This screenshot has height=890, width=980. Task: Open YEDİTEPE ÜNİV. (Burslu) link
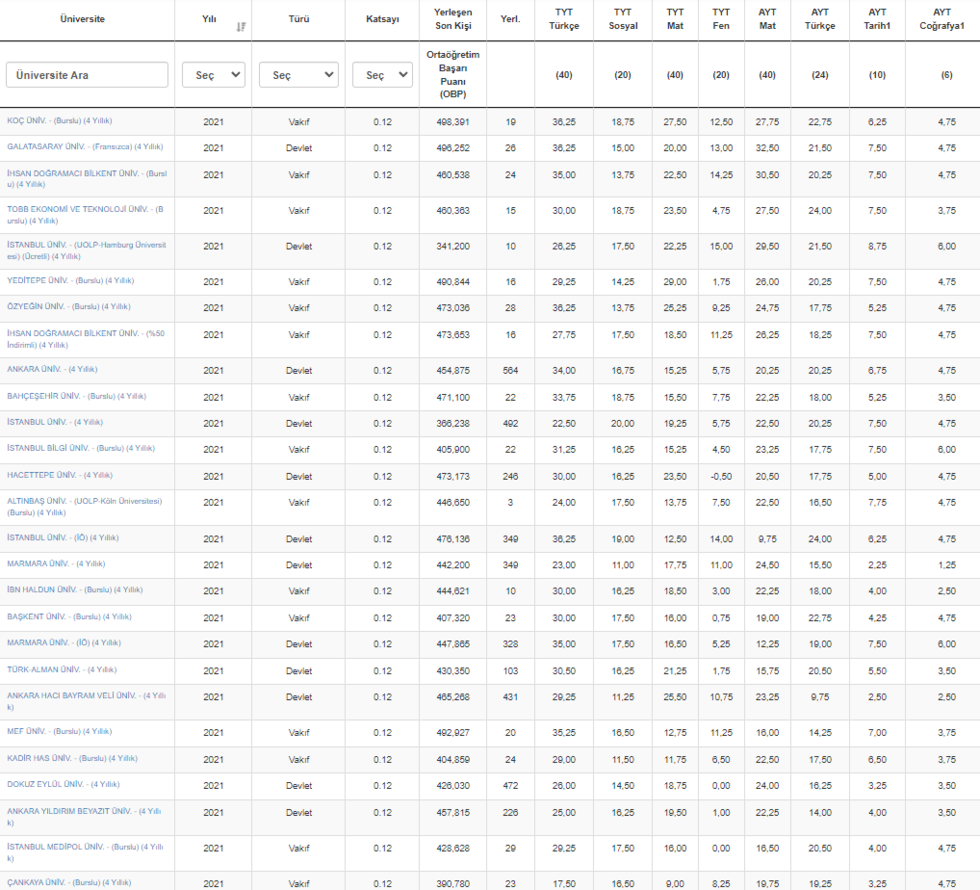pos(70,281)
